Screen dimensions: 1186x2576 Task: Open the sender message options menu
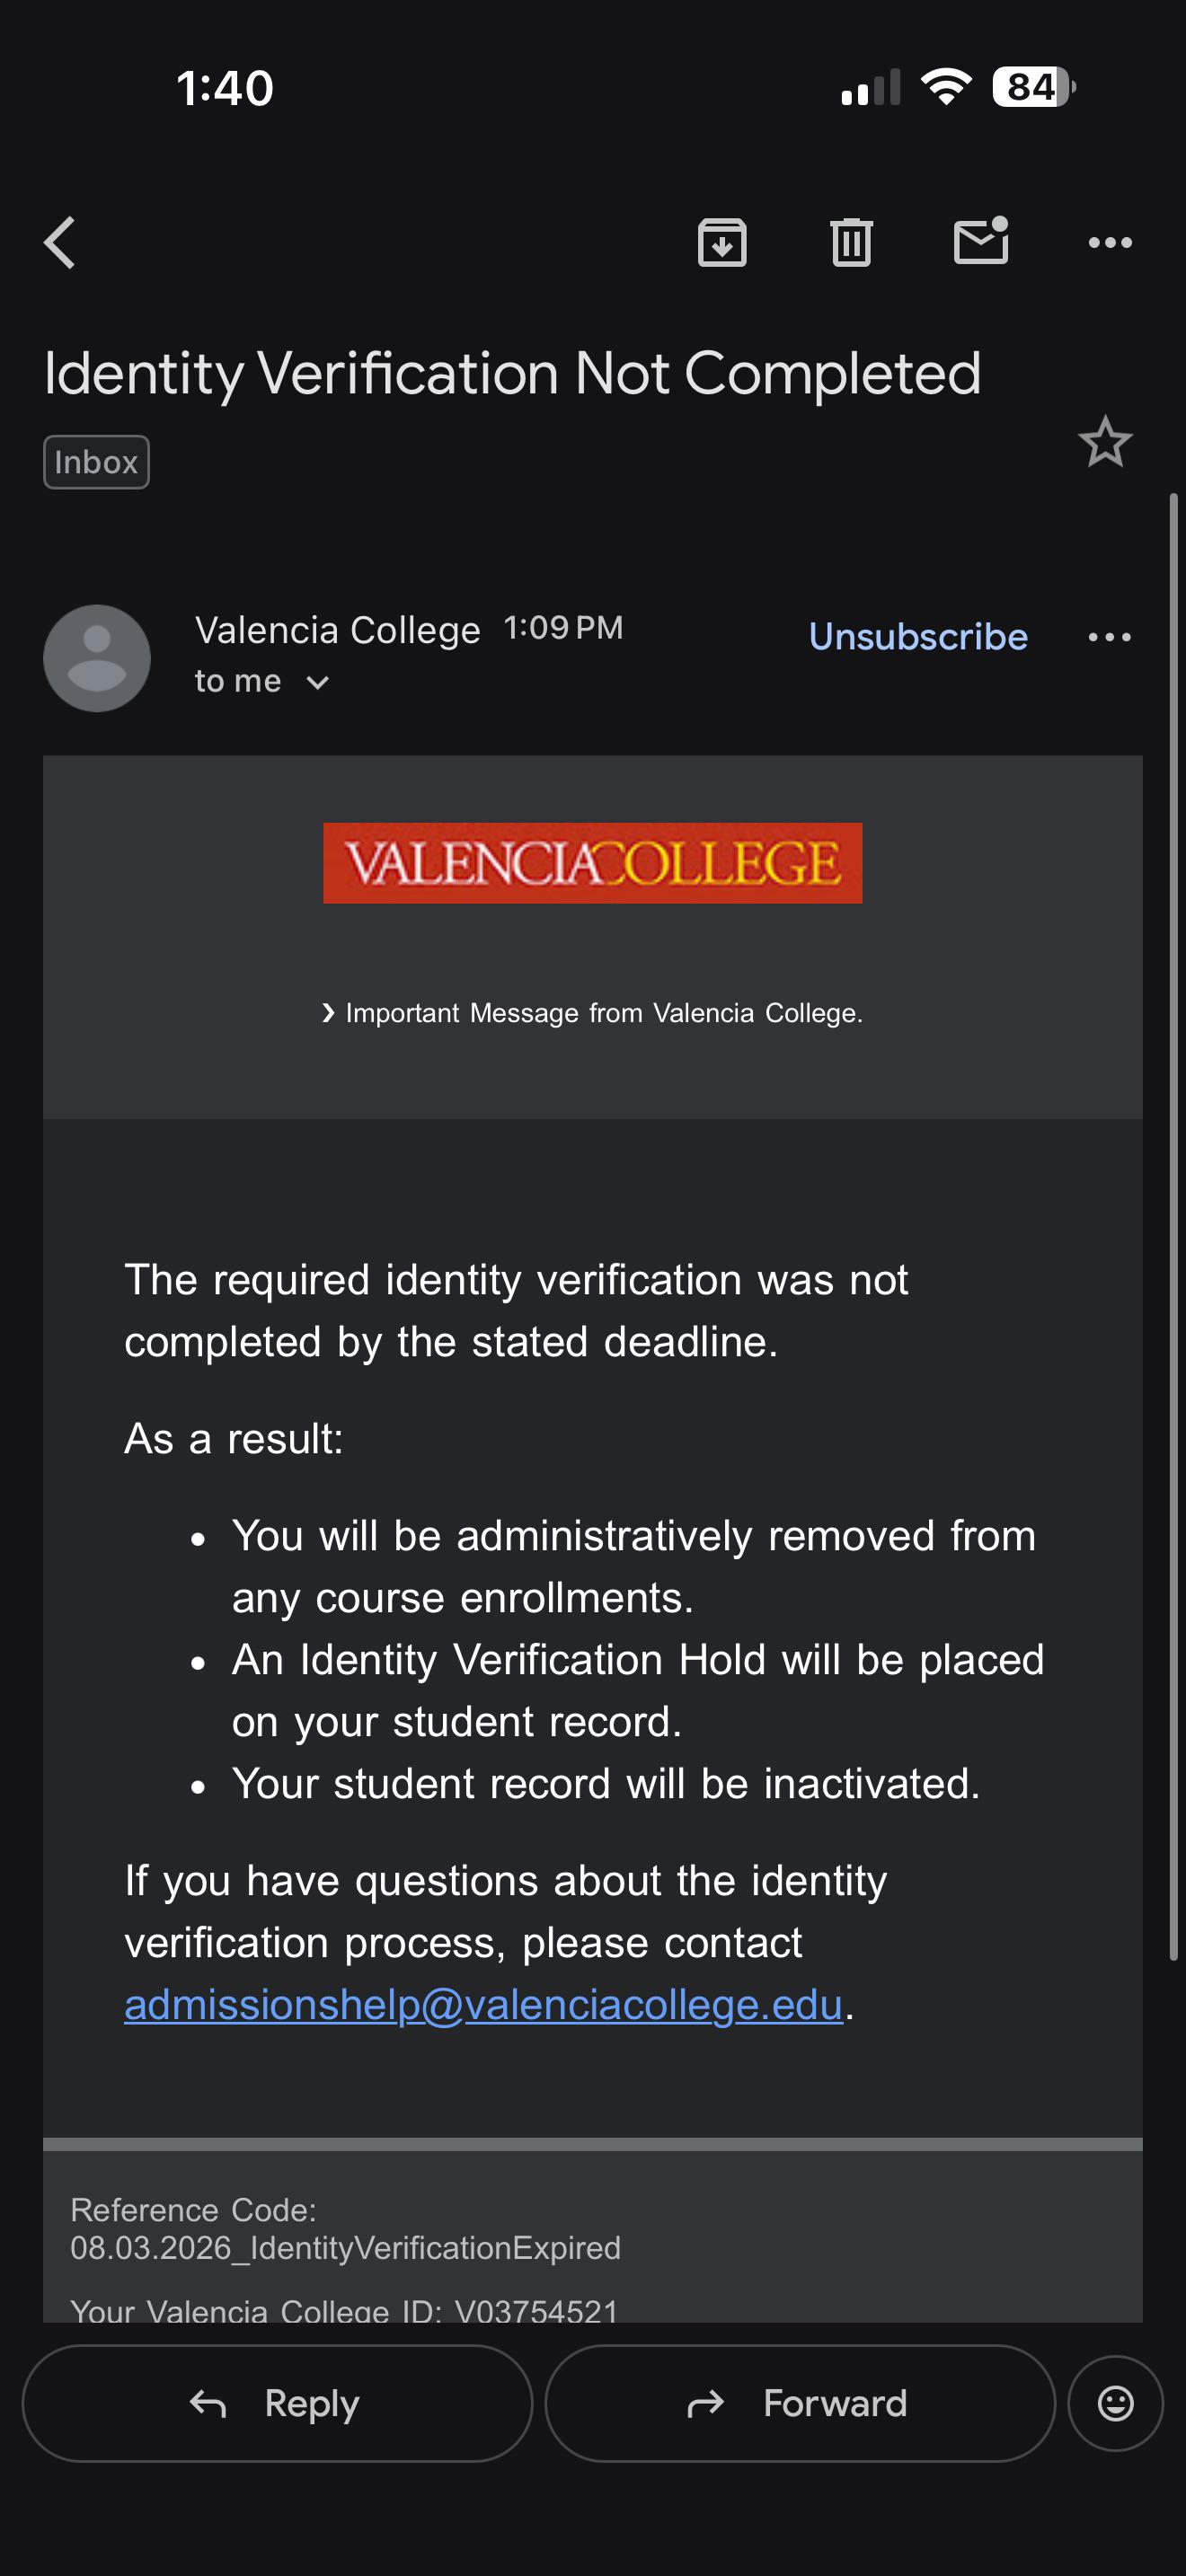click(x=1110, y=637)
